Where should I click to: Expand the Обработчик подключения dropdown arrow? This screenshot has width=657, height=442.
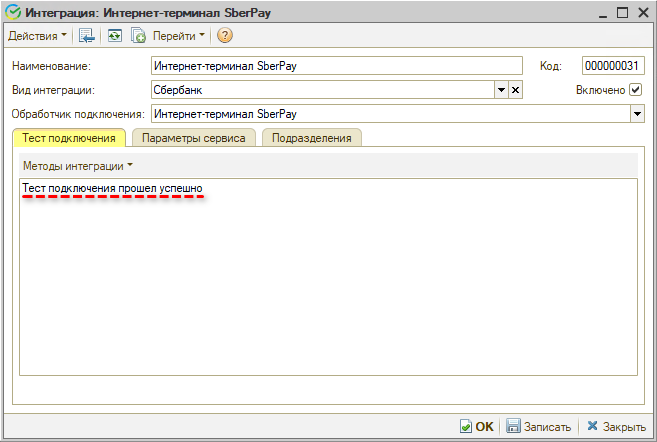[x=637, y=114]
